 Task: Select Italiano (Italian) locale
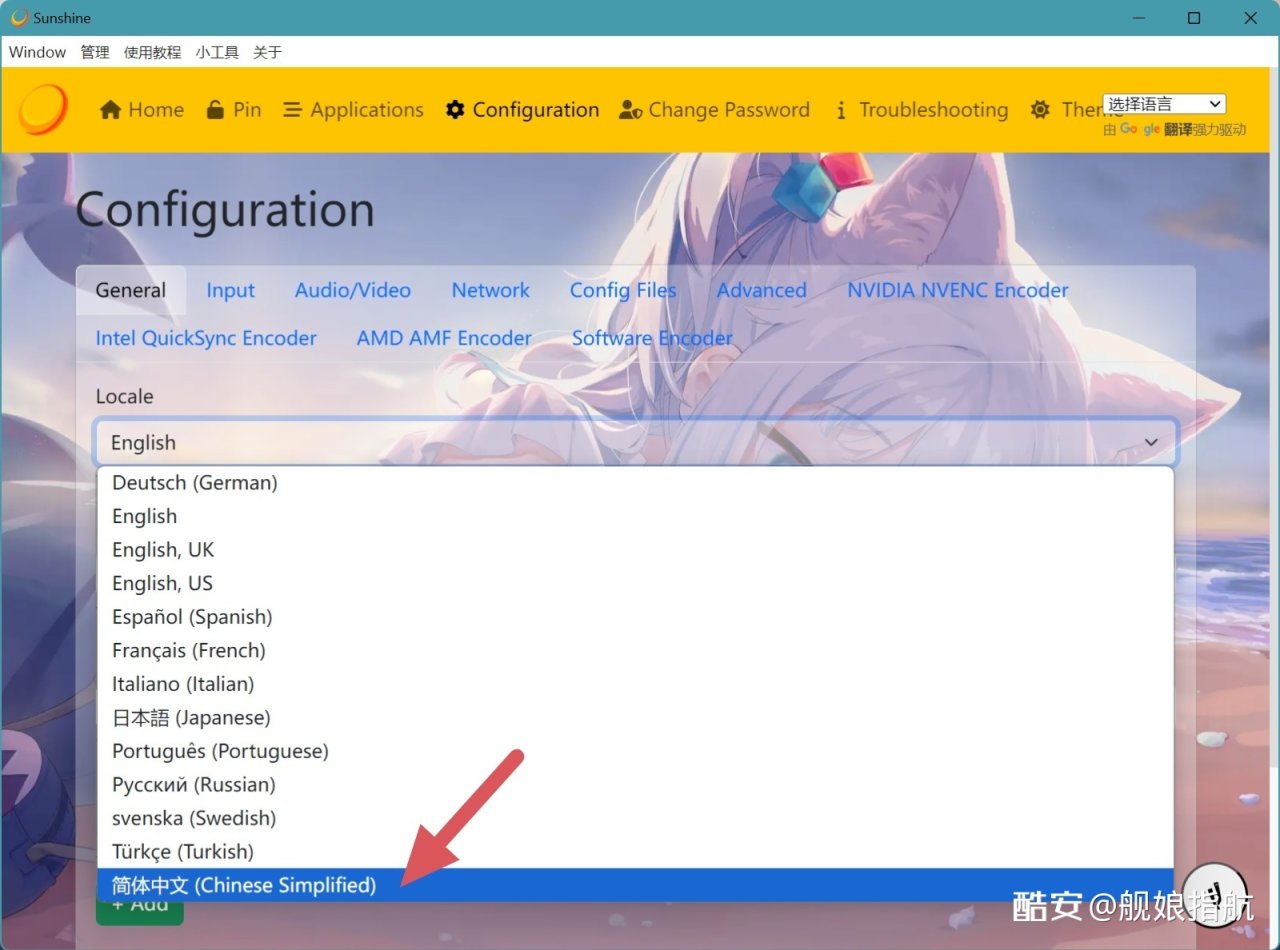pos(635,684)
